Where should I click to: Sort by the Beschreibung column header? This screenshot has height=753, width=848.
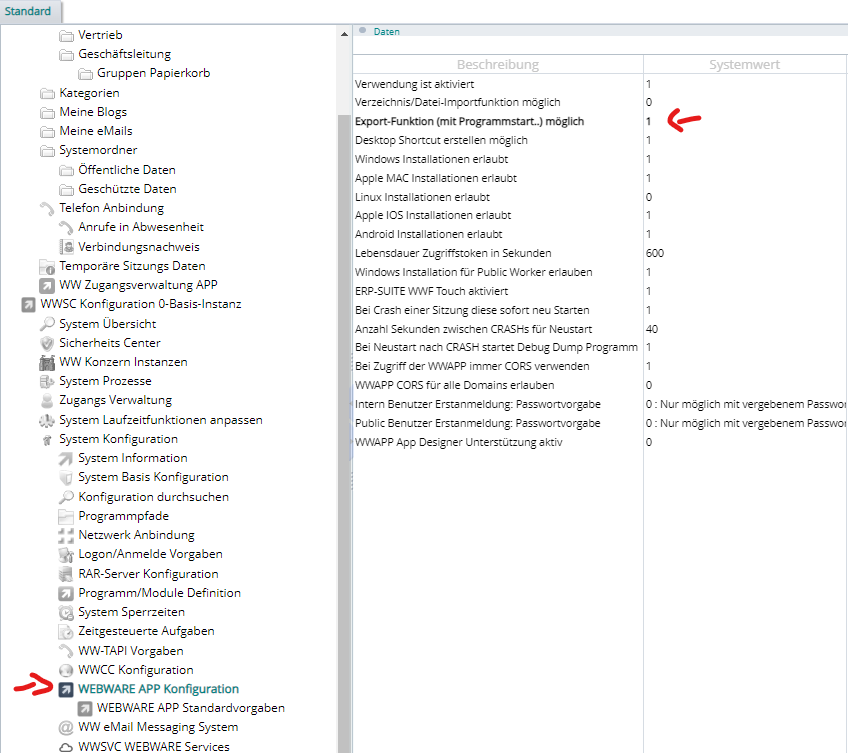(497, 64)
